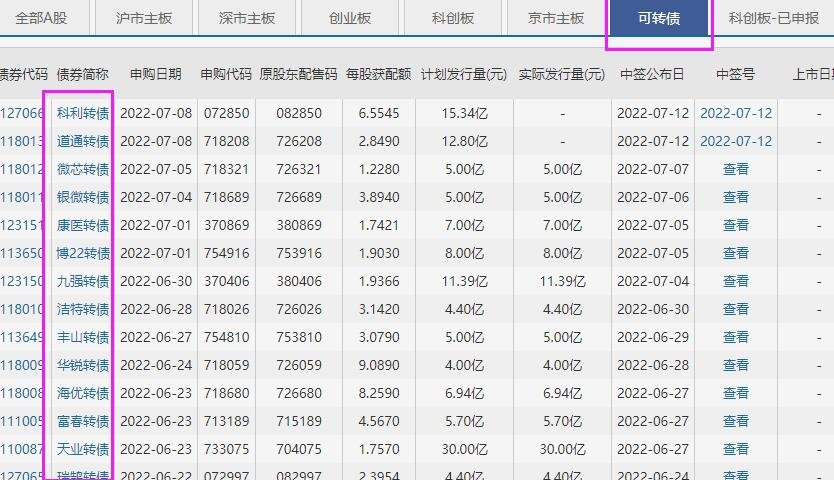Select subscription code 072850 cell
The width and height of the screenshot is (834, 480).
227,113
